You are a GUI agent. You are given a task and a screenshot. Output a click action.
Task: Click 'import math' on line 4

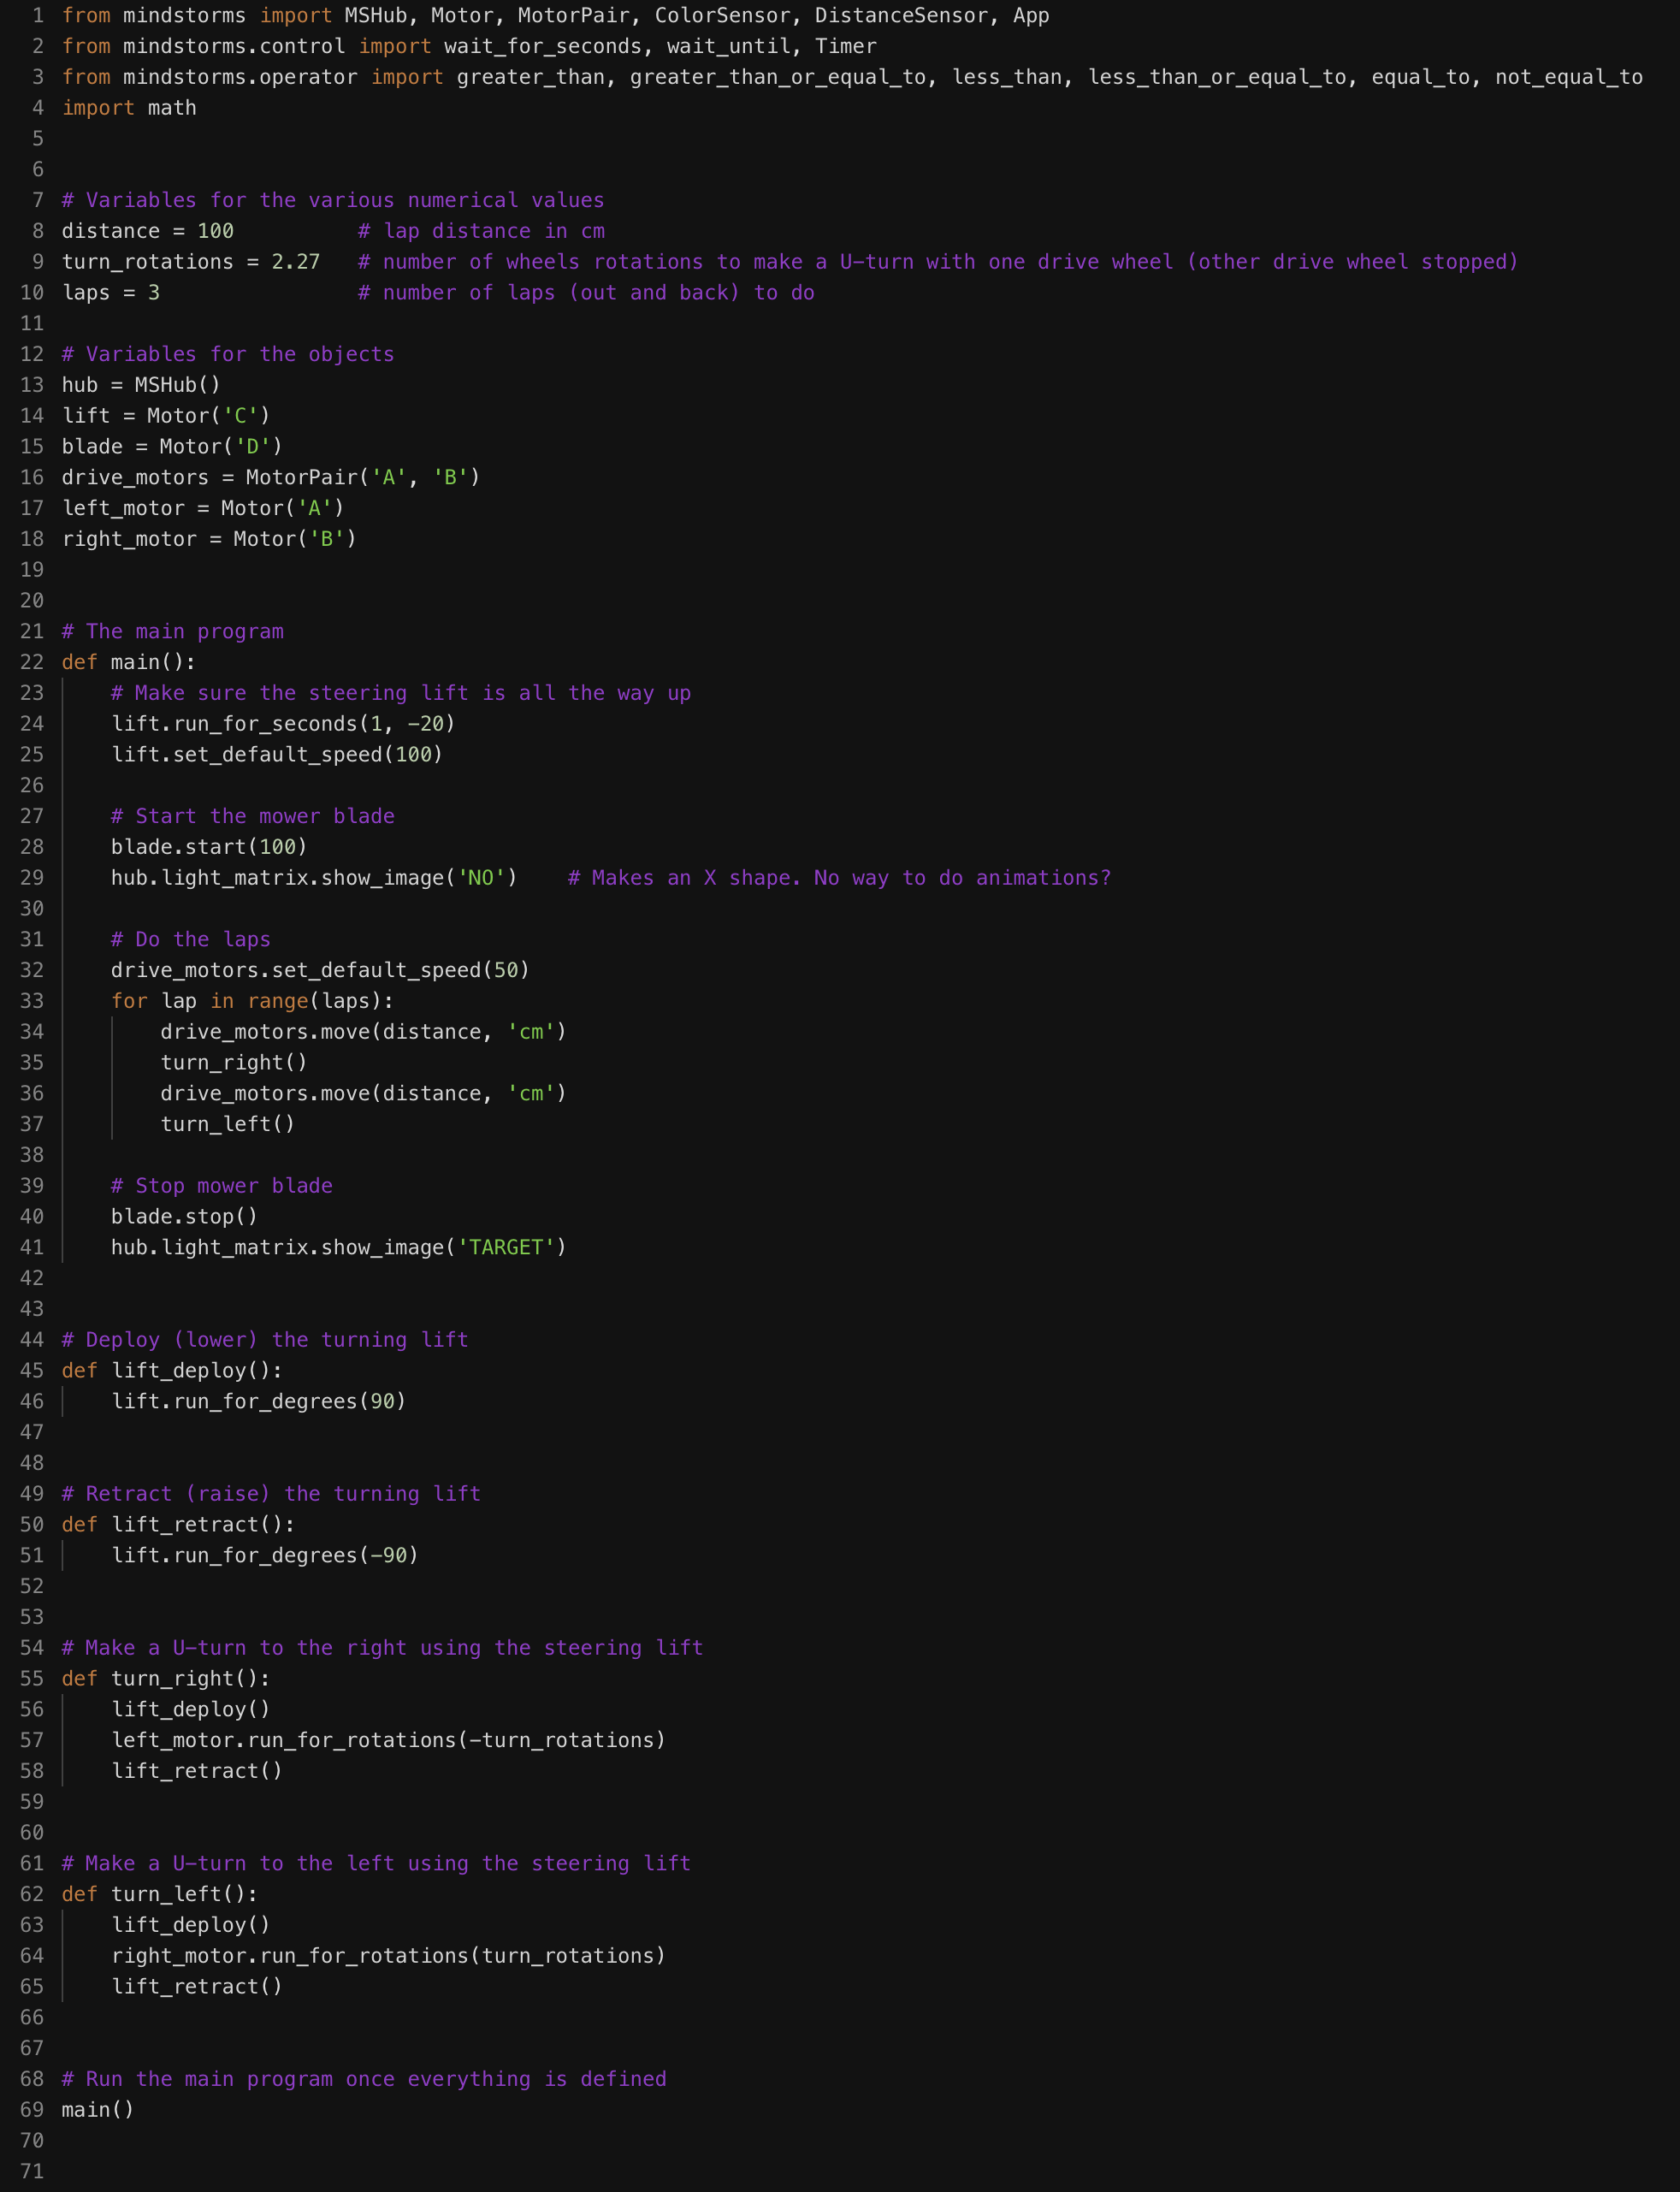[x=129, y=108]
